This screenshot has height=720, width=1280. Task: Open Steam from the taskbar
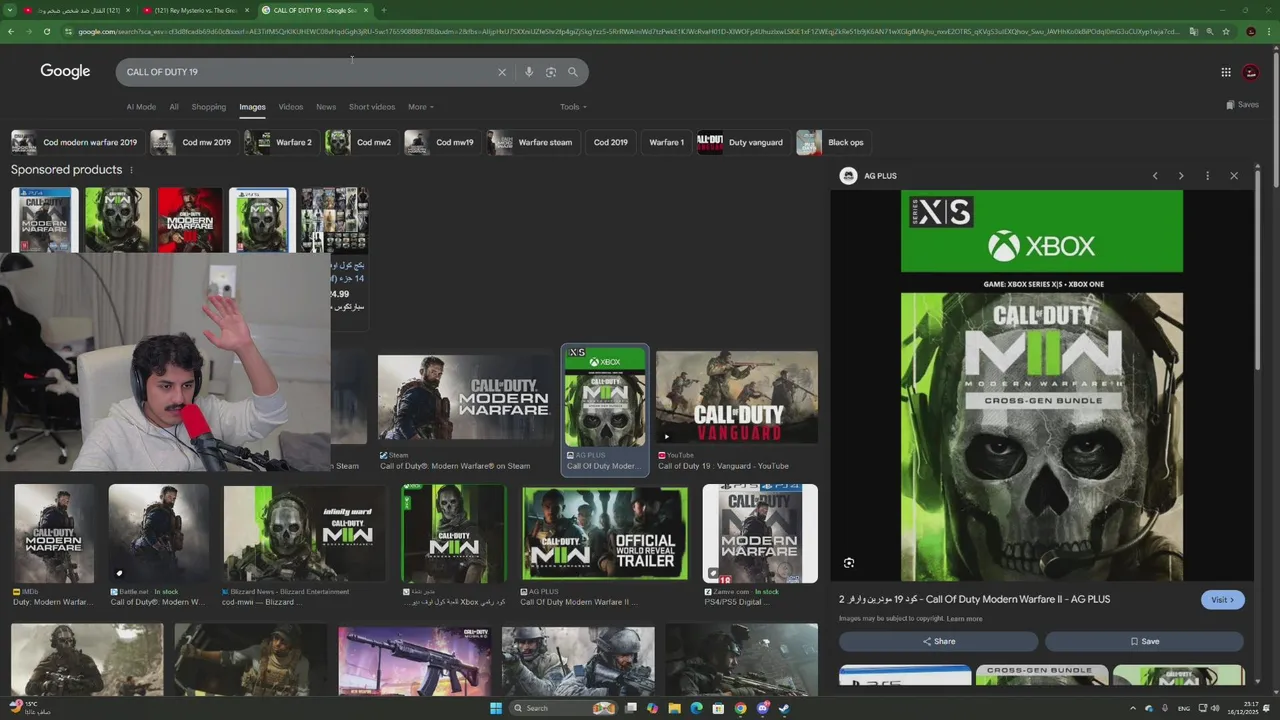coord(784,708)
